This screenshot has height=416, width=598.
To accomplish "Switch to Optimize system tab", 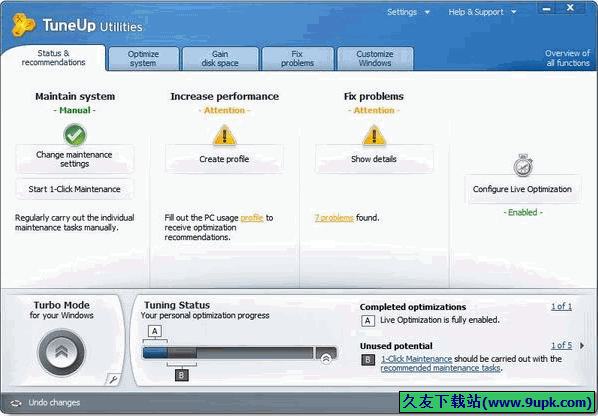I will [x=143, y=59].
